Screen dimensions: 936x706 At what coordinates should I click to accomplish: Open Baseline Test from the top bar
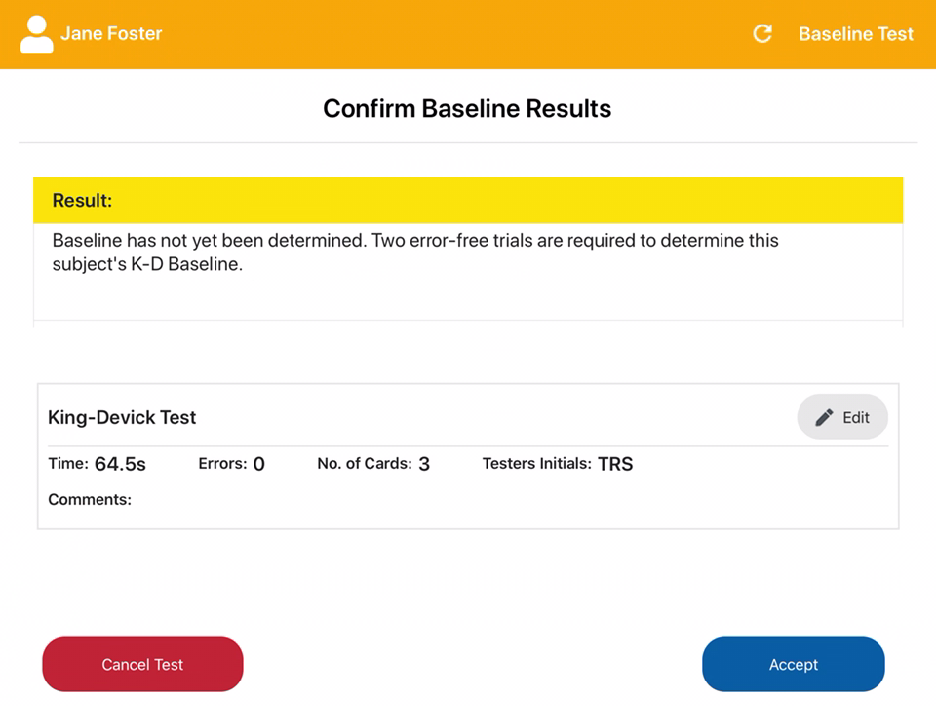point(856,33)
